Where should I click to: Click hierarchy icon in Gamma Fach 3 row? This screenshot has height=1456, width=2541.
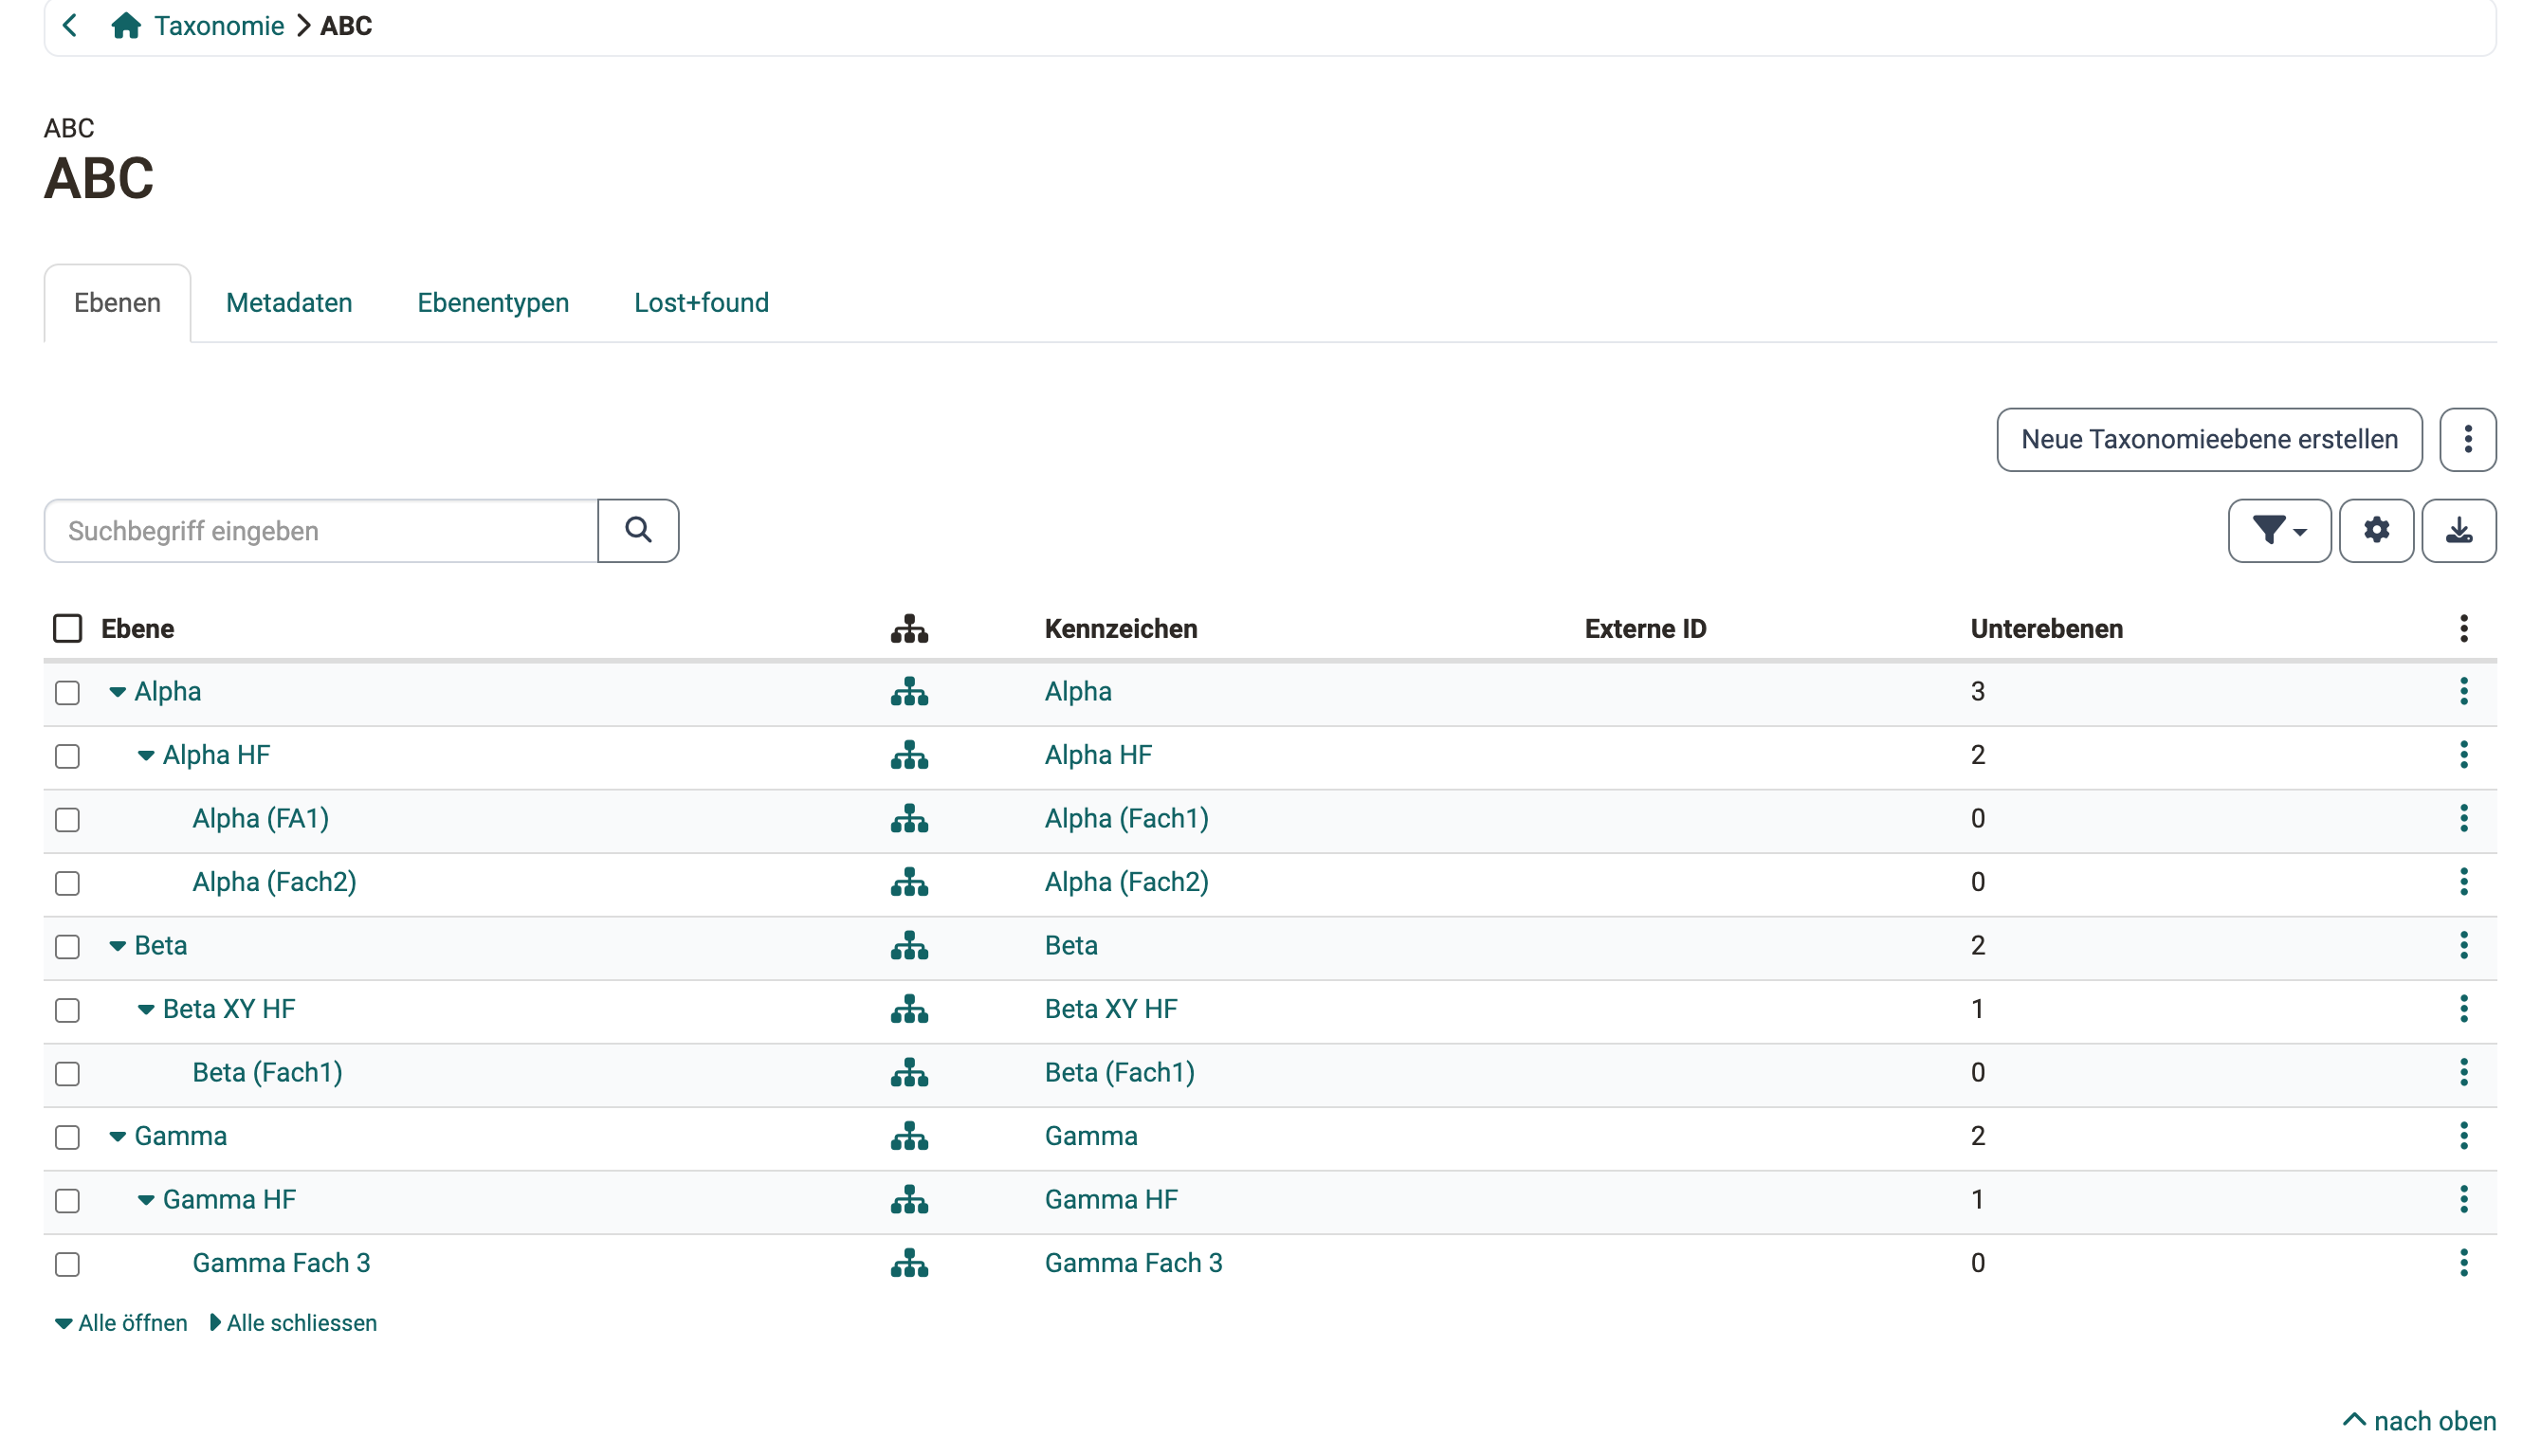909,1263
